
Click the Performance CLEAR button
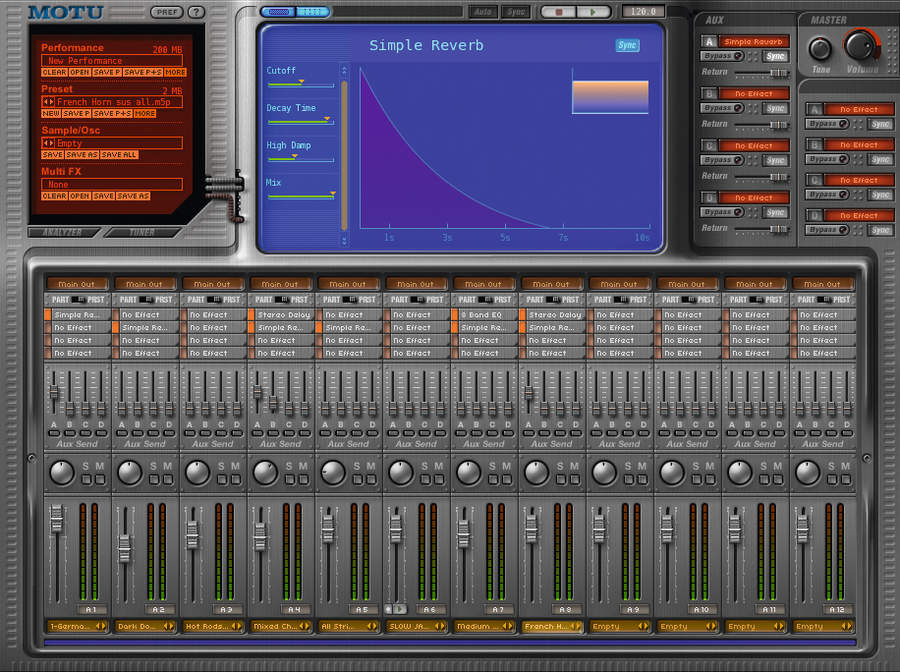pyautogui.click(x=55, y=72)
